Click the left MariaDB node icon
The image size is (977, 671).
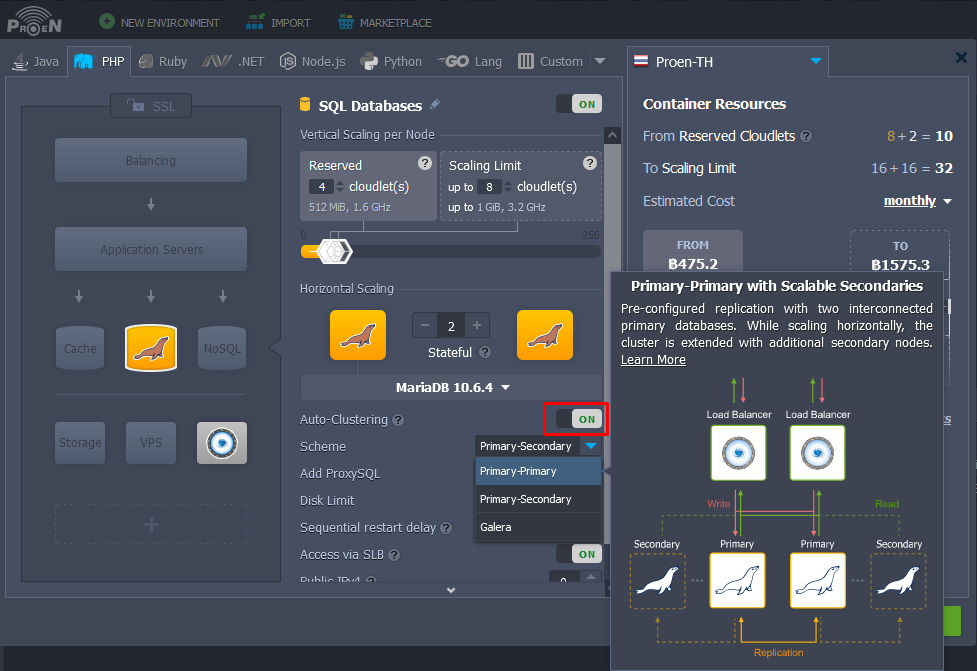(x=358, y=335)
